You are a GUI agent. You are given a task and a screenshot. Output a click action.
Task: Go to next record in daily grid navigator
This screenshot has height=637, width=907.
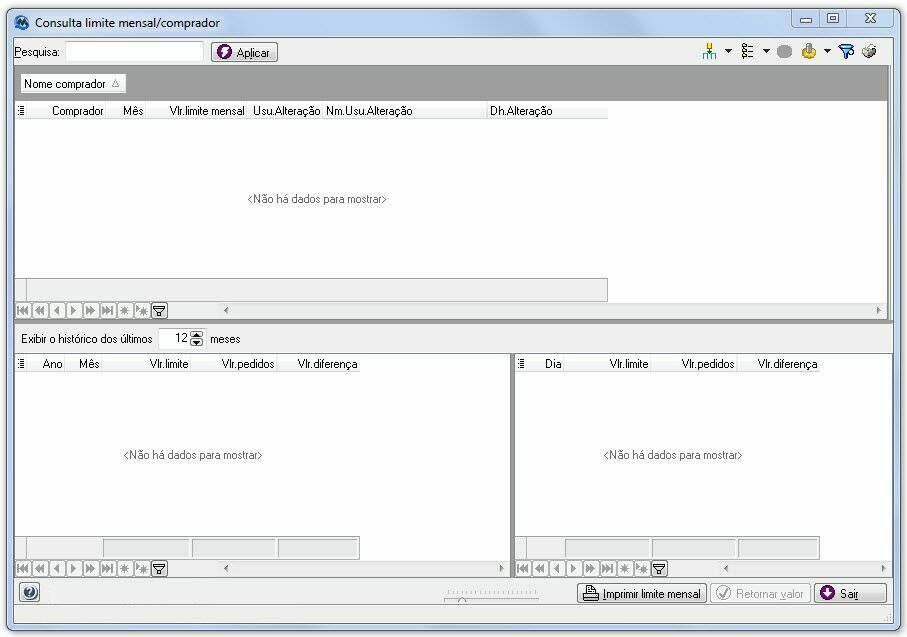click(573, 569)
